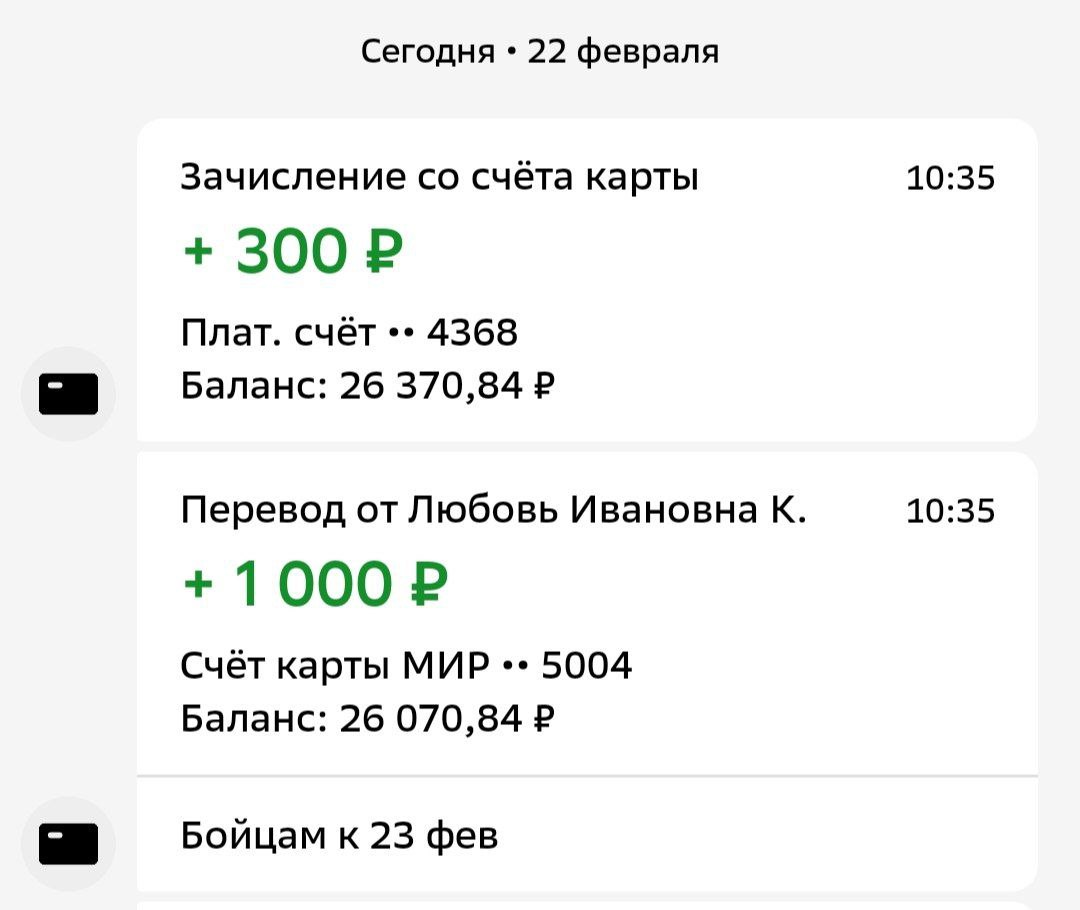1080x910 pixels.
Task: Tap the Баланс: 26 070,84 ₽ line
Action: click(368, 719)
